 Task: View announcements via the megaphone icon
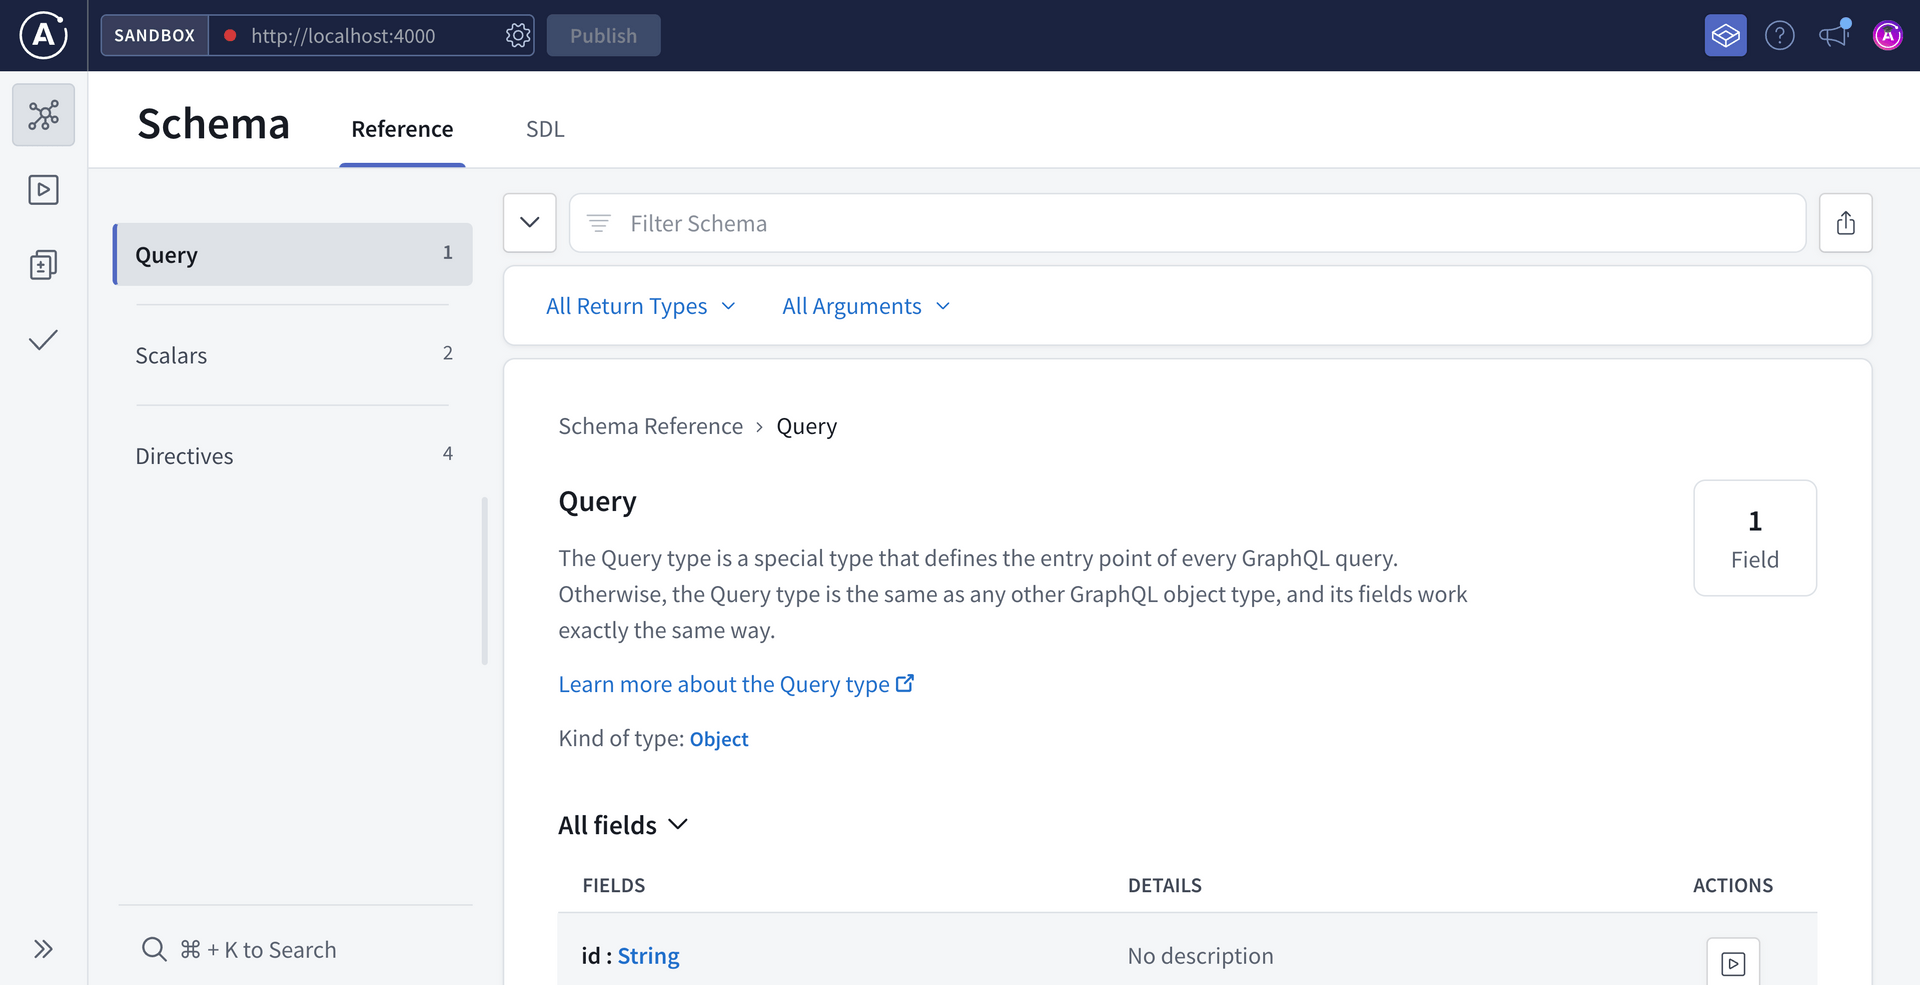click(1833, 35)
